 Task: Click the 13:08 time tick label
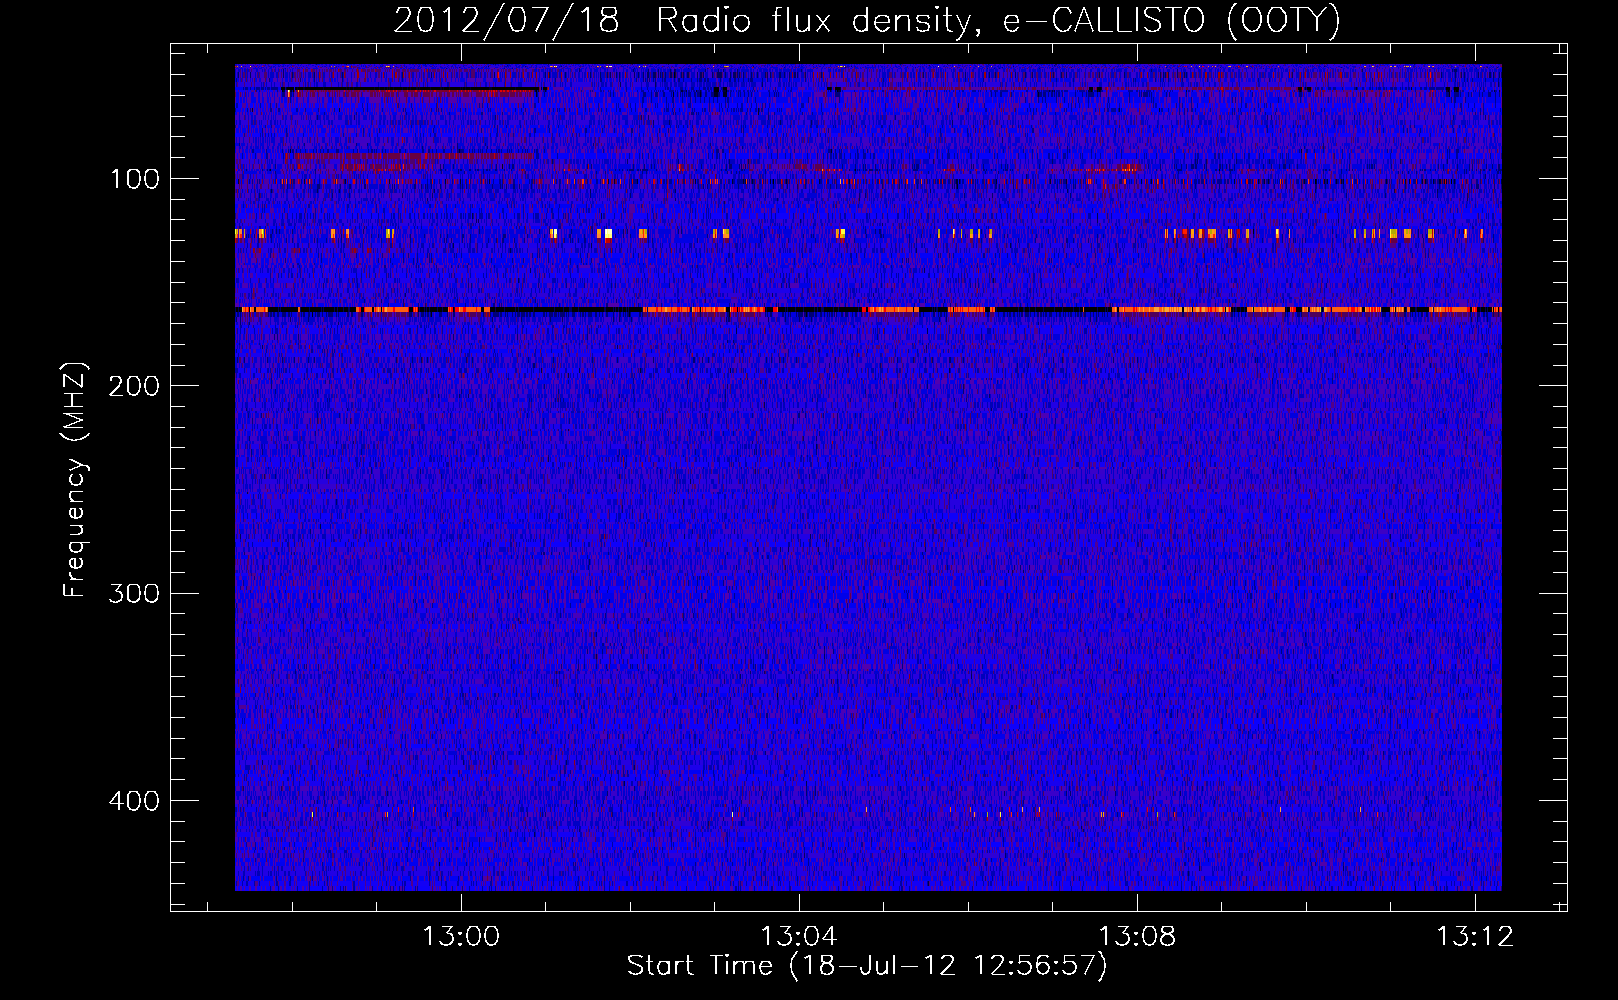click(1137, 937)
